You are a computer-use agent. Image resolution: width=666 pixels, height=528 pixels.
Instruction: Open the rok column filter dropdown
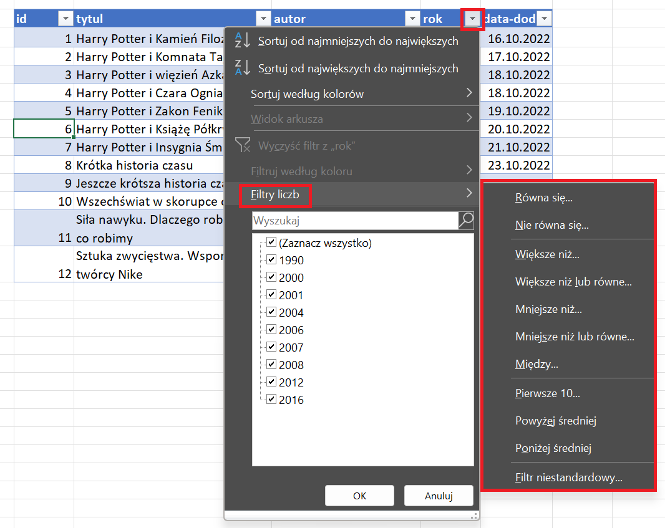pos(472,18)
